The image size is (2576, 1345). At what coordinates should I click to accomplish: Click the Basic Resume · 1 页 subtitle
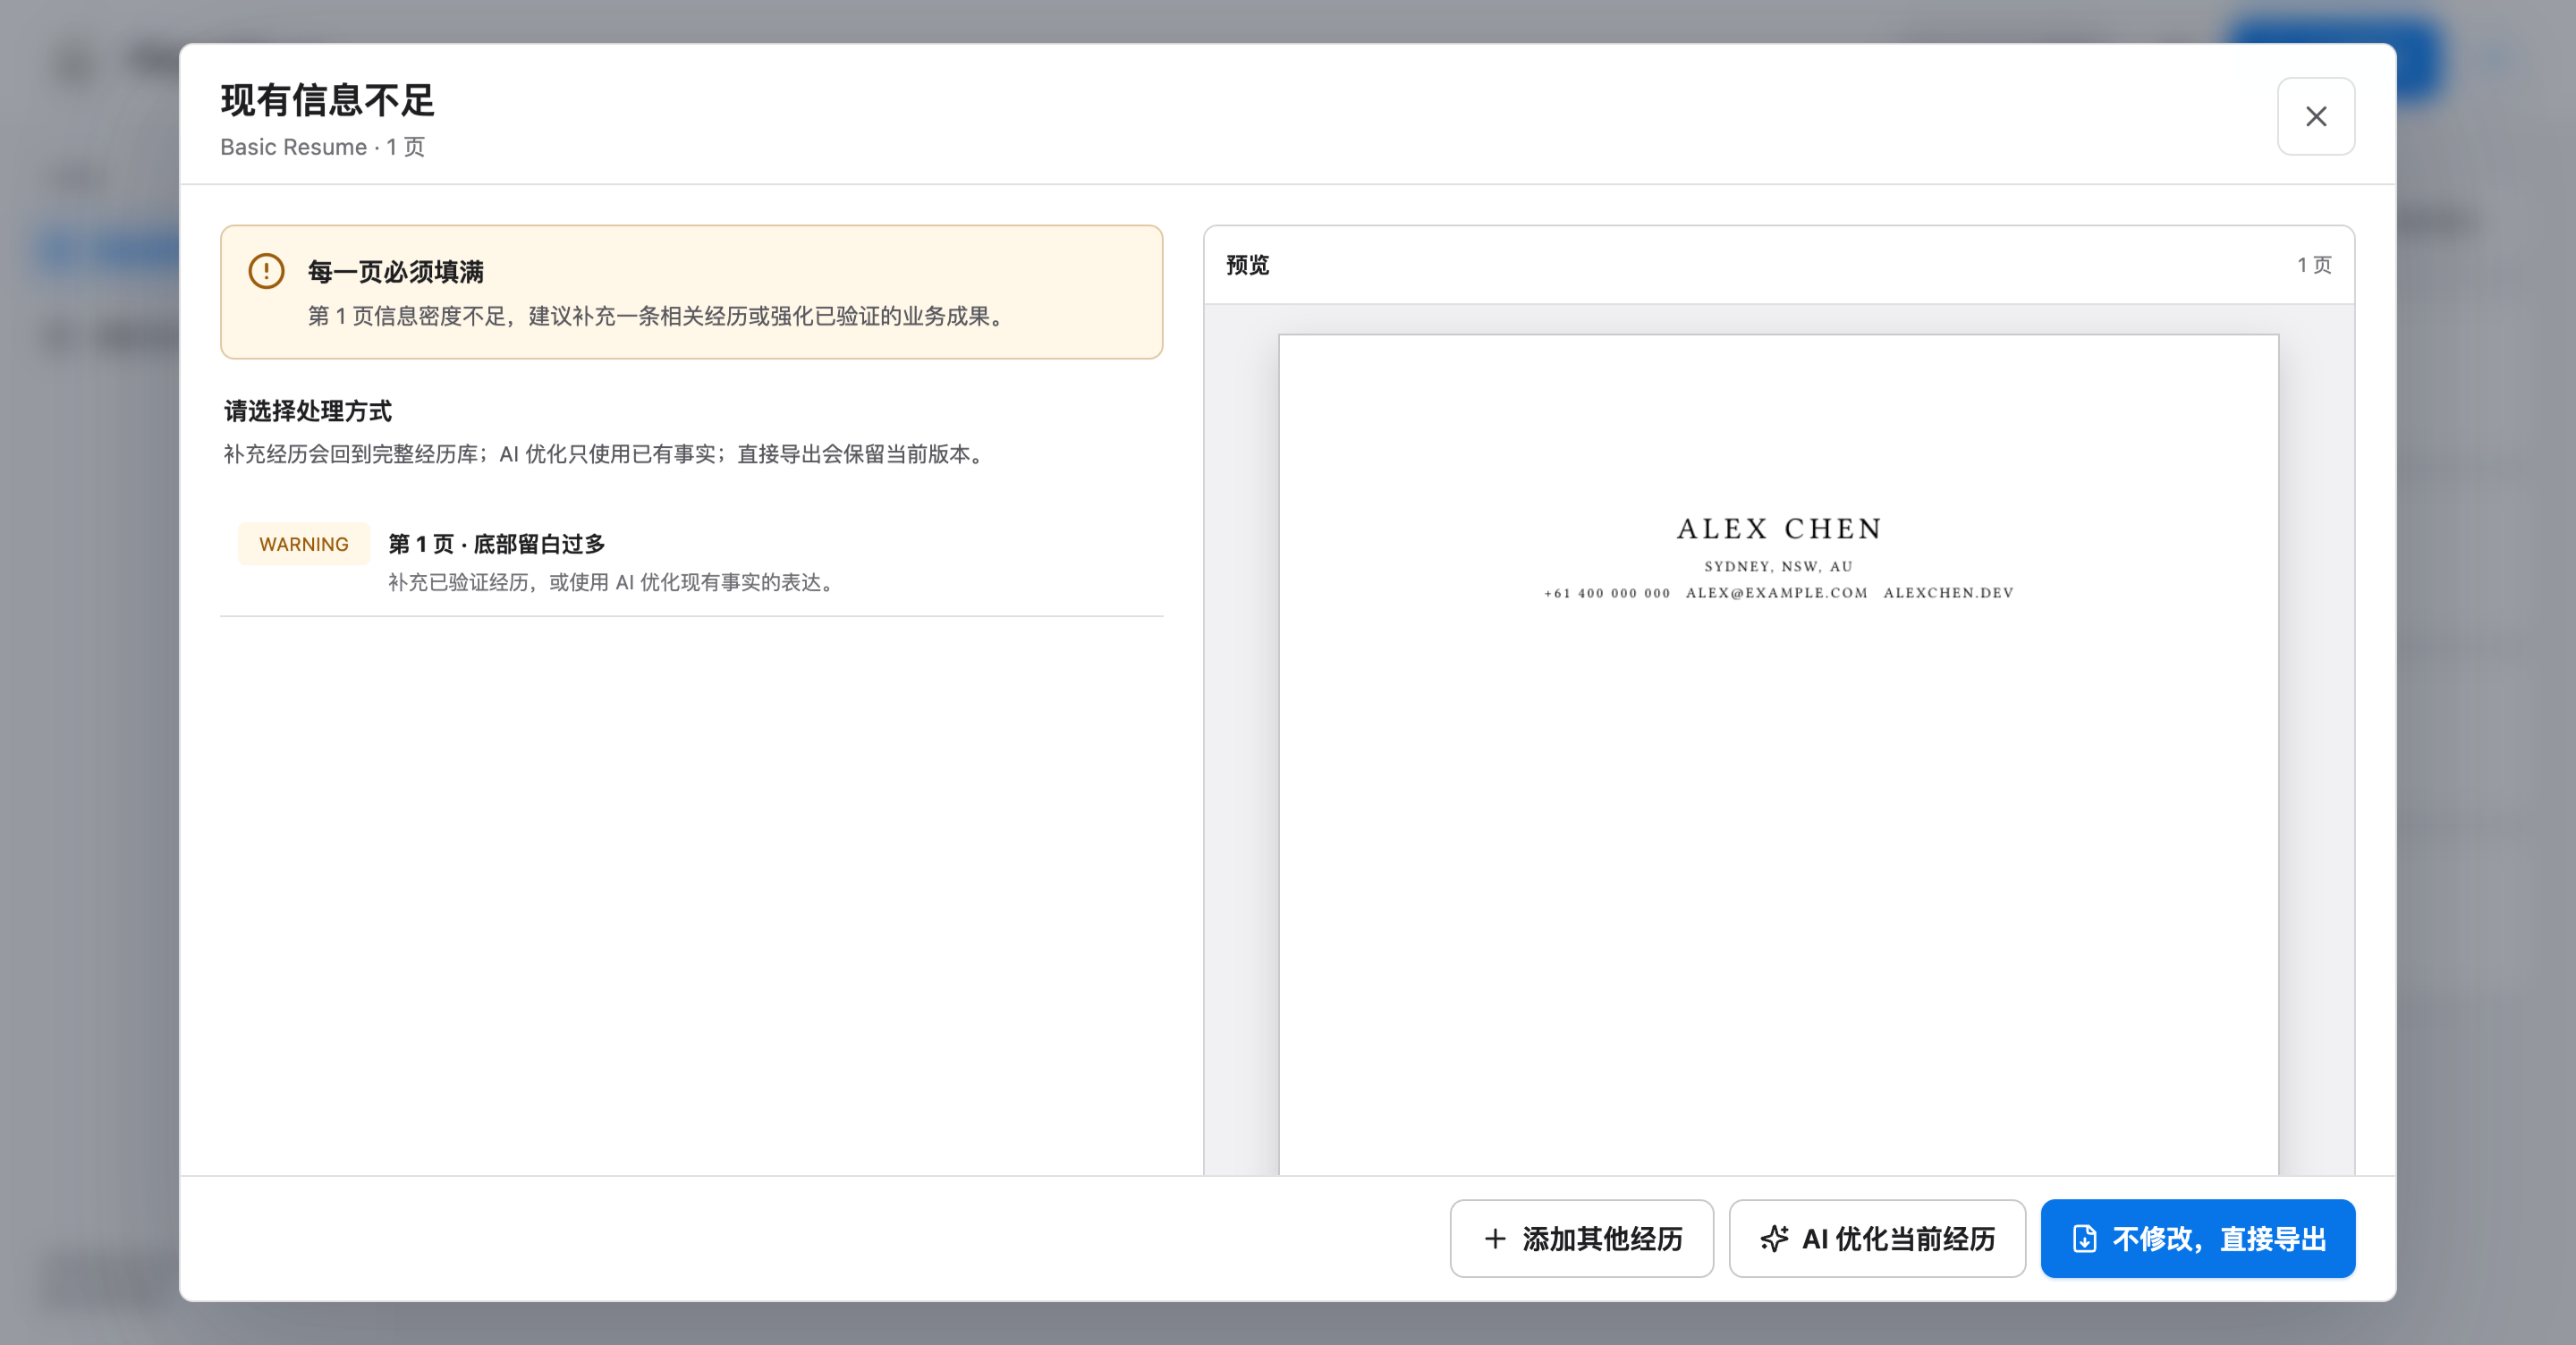coord(322,147)
